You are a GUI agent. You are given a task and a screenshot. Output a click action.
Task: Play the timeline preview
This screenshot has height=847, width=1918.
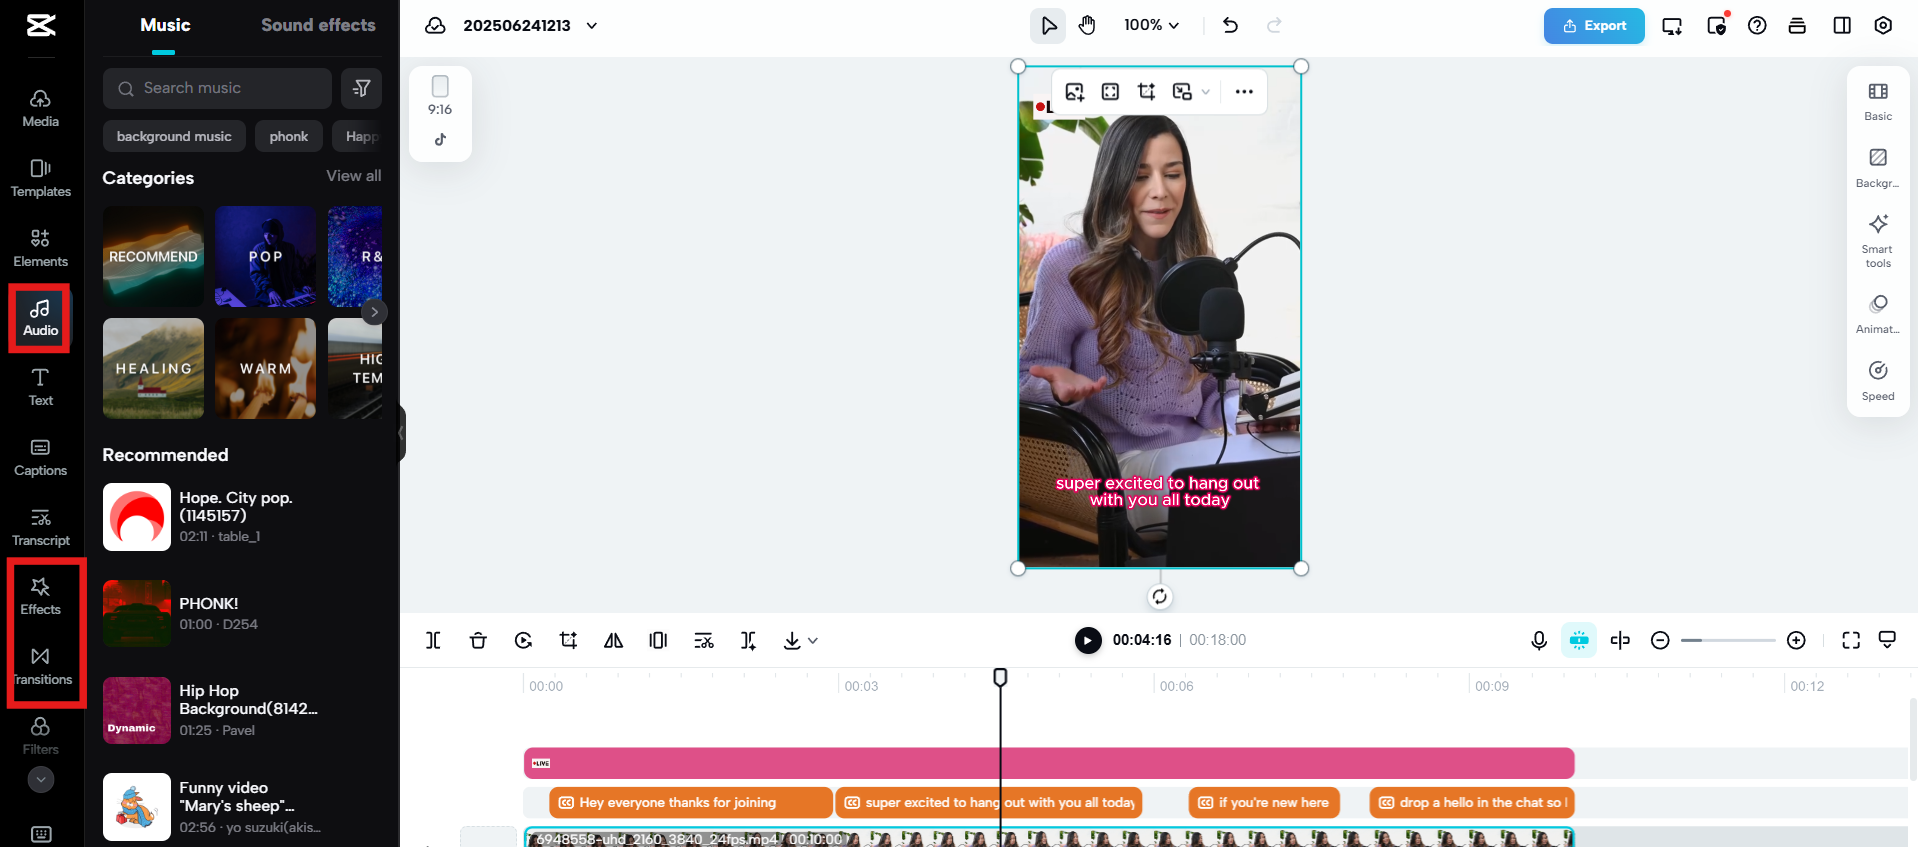(1088, 640)
